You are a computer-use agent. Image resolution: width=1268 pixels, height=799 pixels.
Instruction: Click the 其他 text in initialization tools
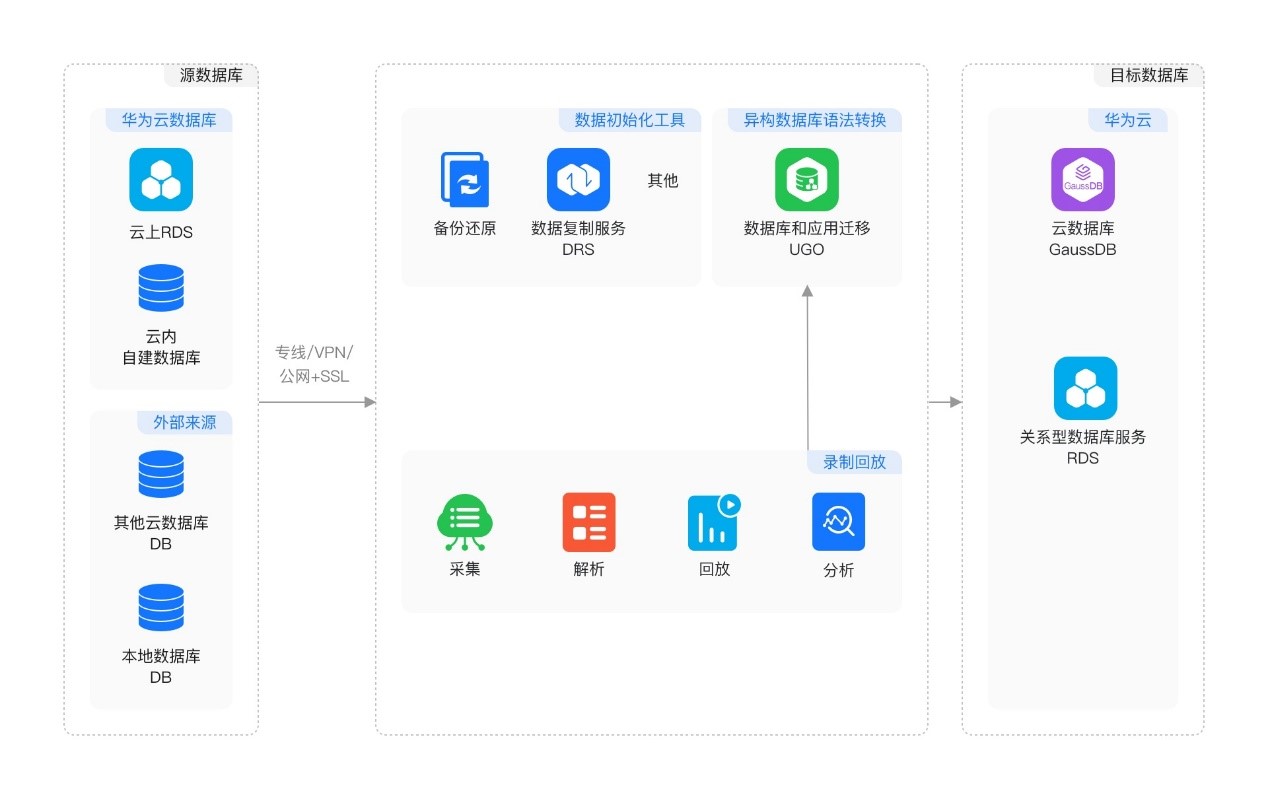pos(663,180)
